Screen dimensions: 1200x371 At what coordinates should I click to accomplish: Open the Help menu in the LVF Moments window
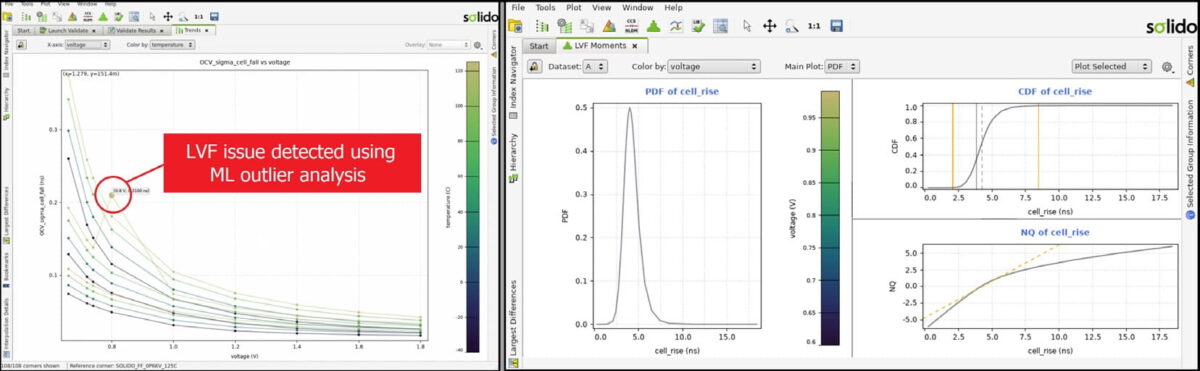(x=673, y=7)
